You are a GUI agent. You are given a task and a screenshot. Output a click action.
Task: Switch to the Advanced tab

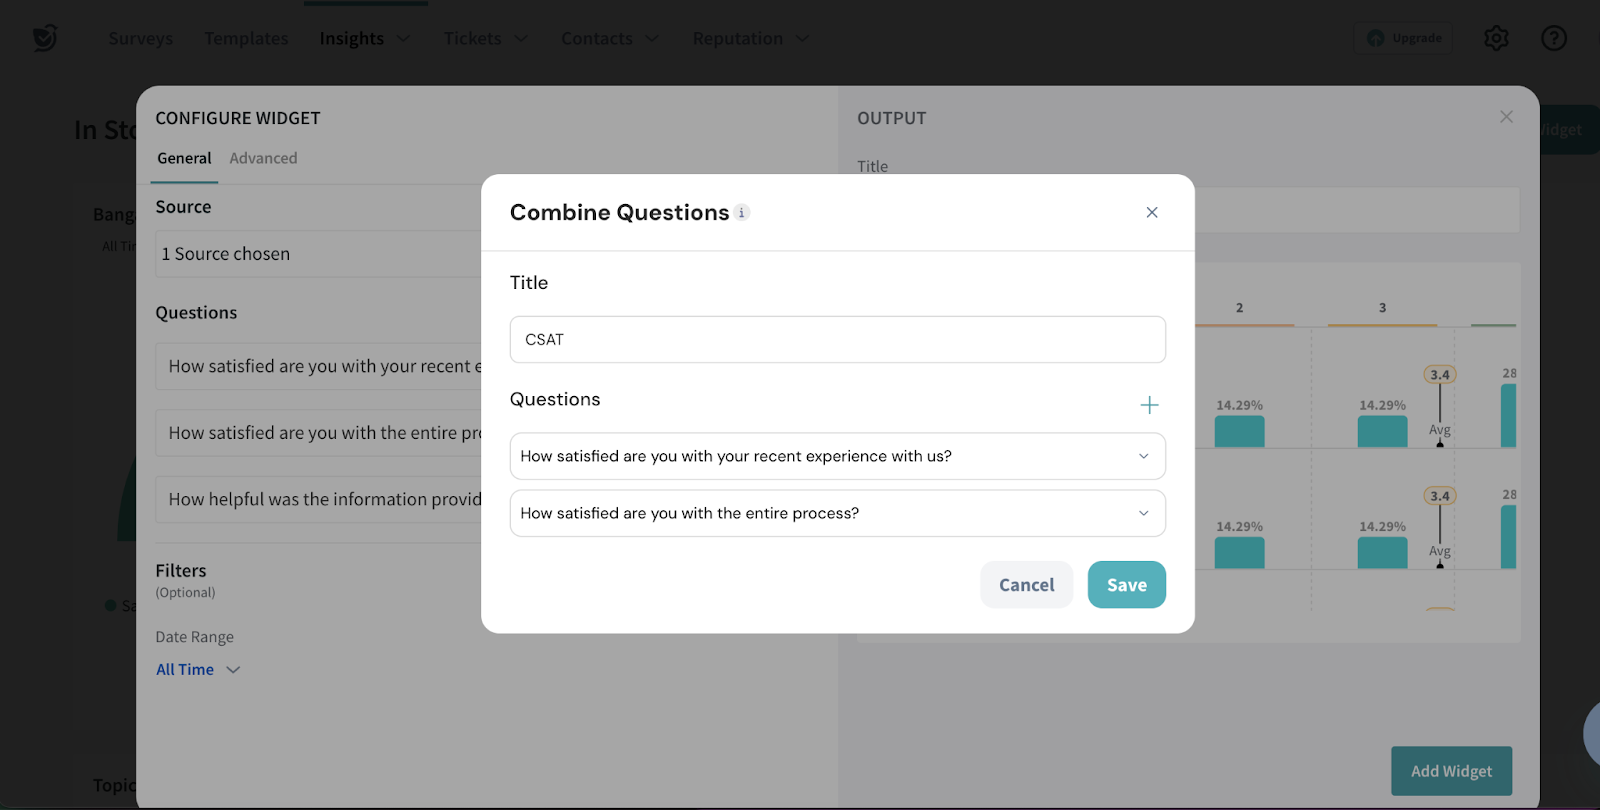(263, 158)
